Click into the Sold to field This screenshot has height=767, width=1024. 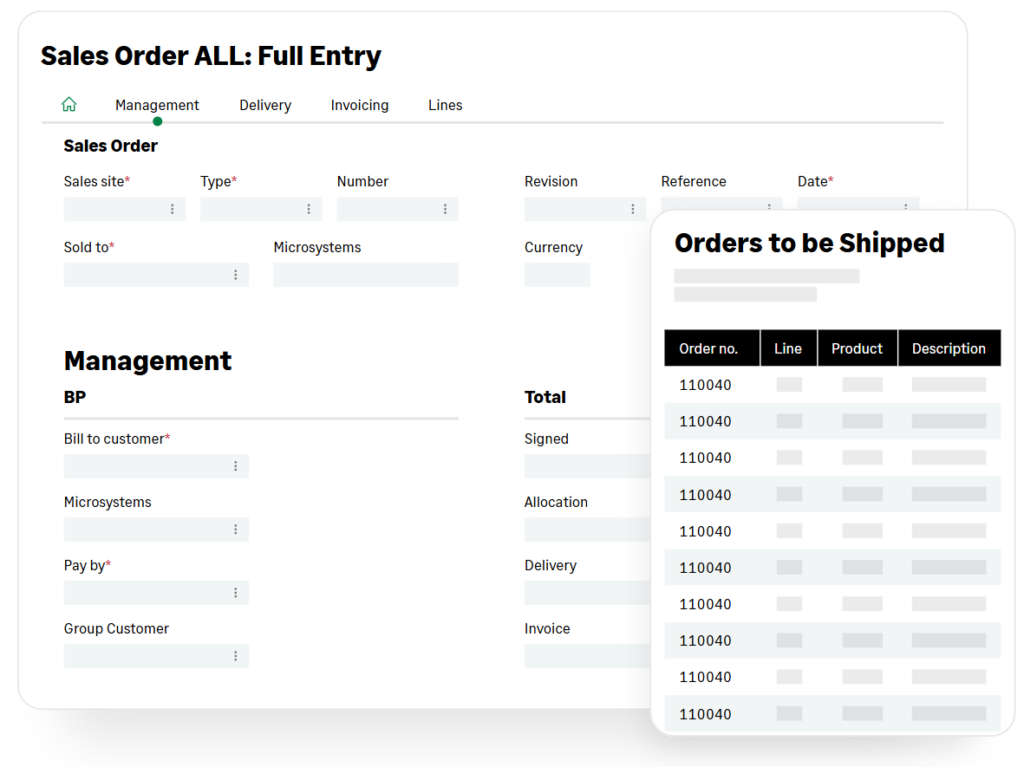156,275
